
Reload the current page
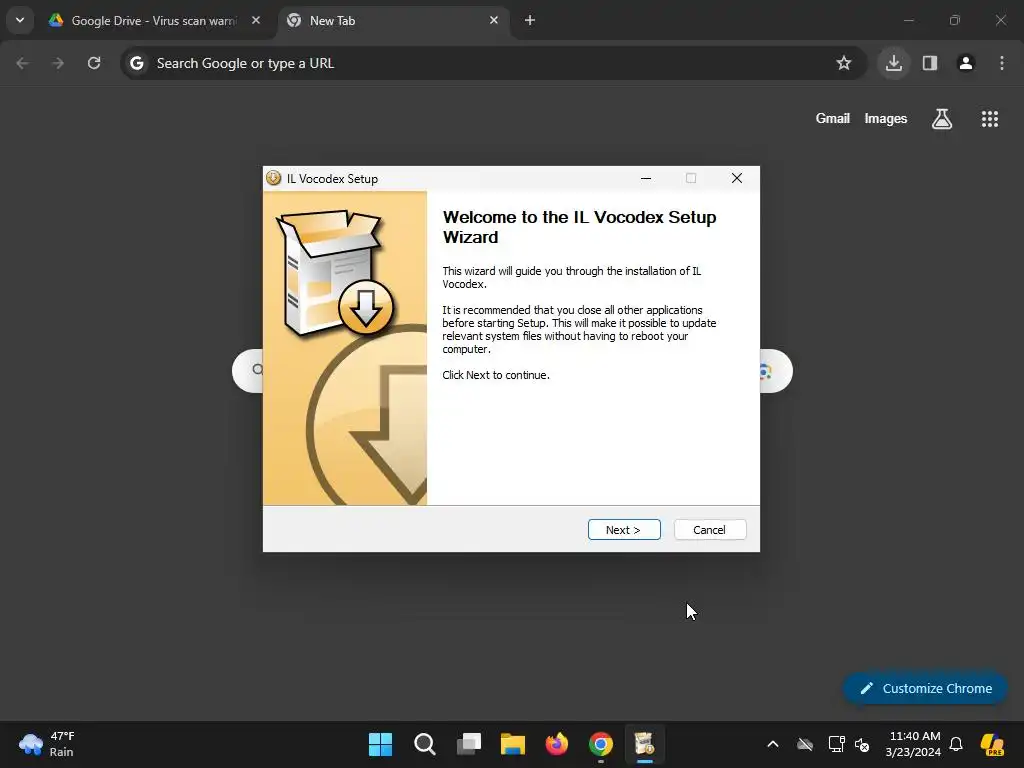[94, 63]
